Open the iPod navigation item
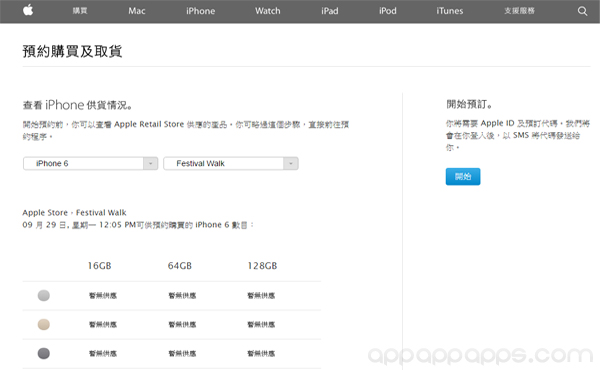Viewport: 600px width, 370px height. click(x=388, y=11)
